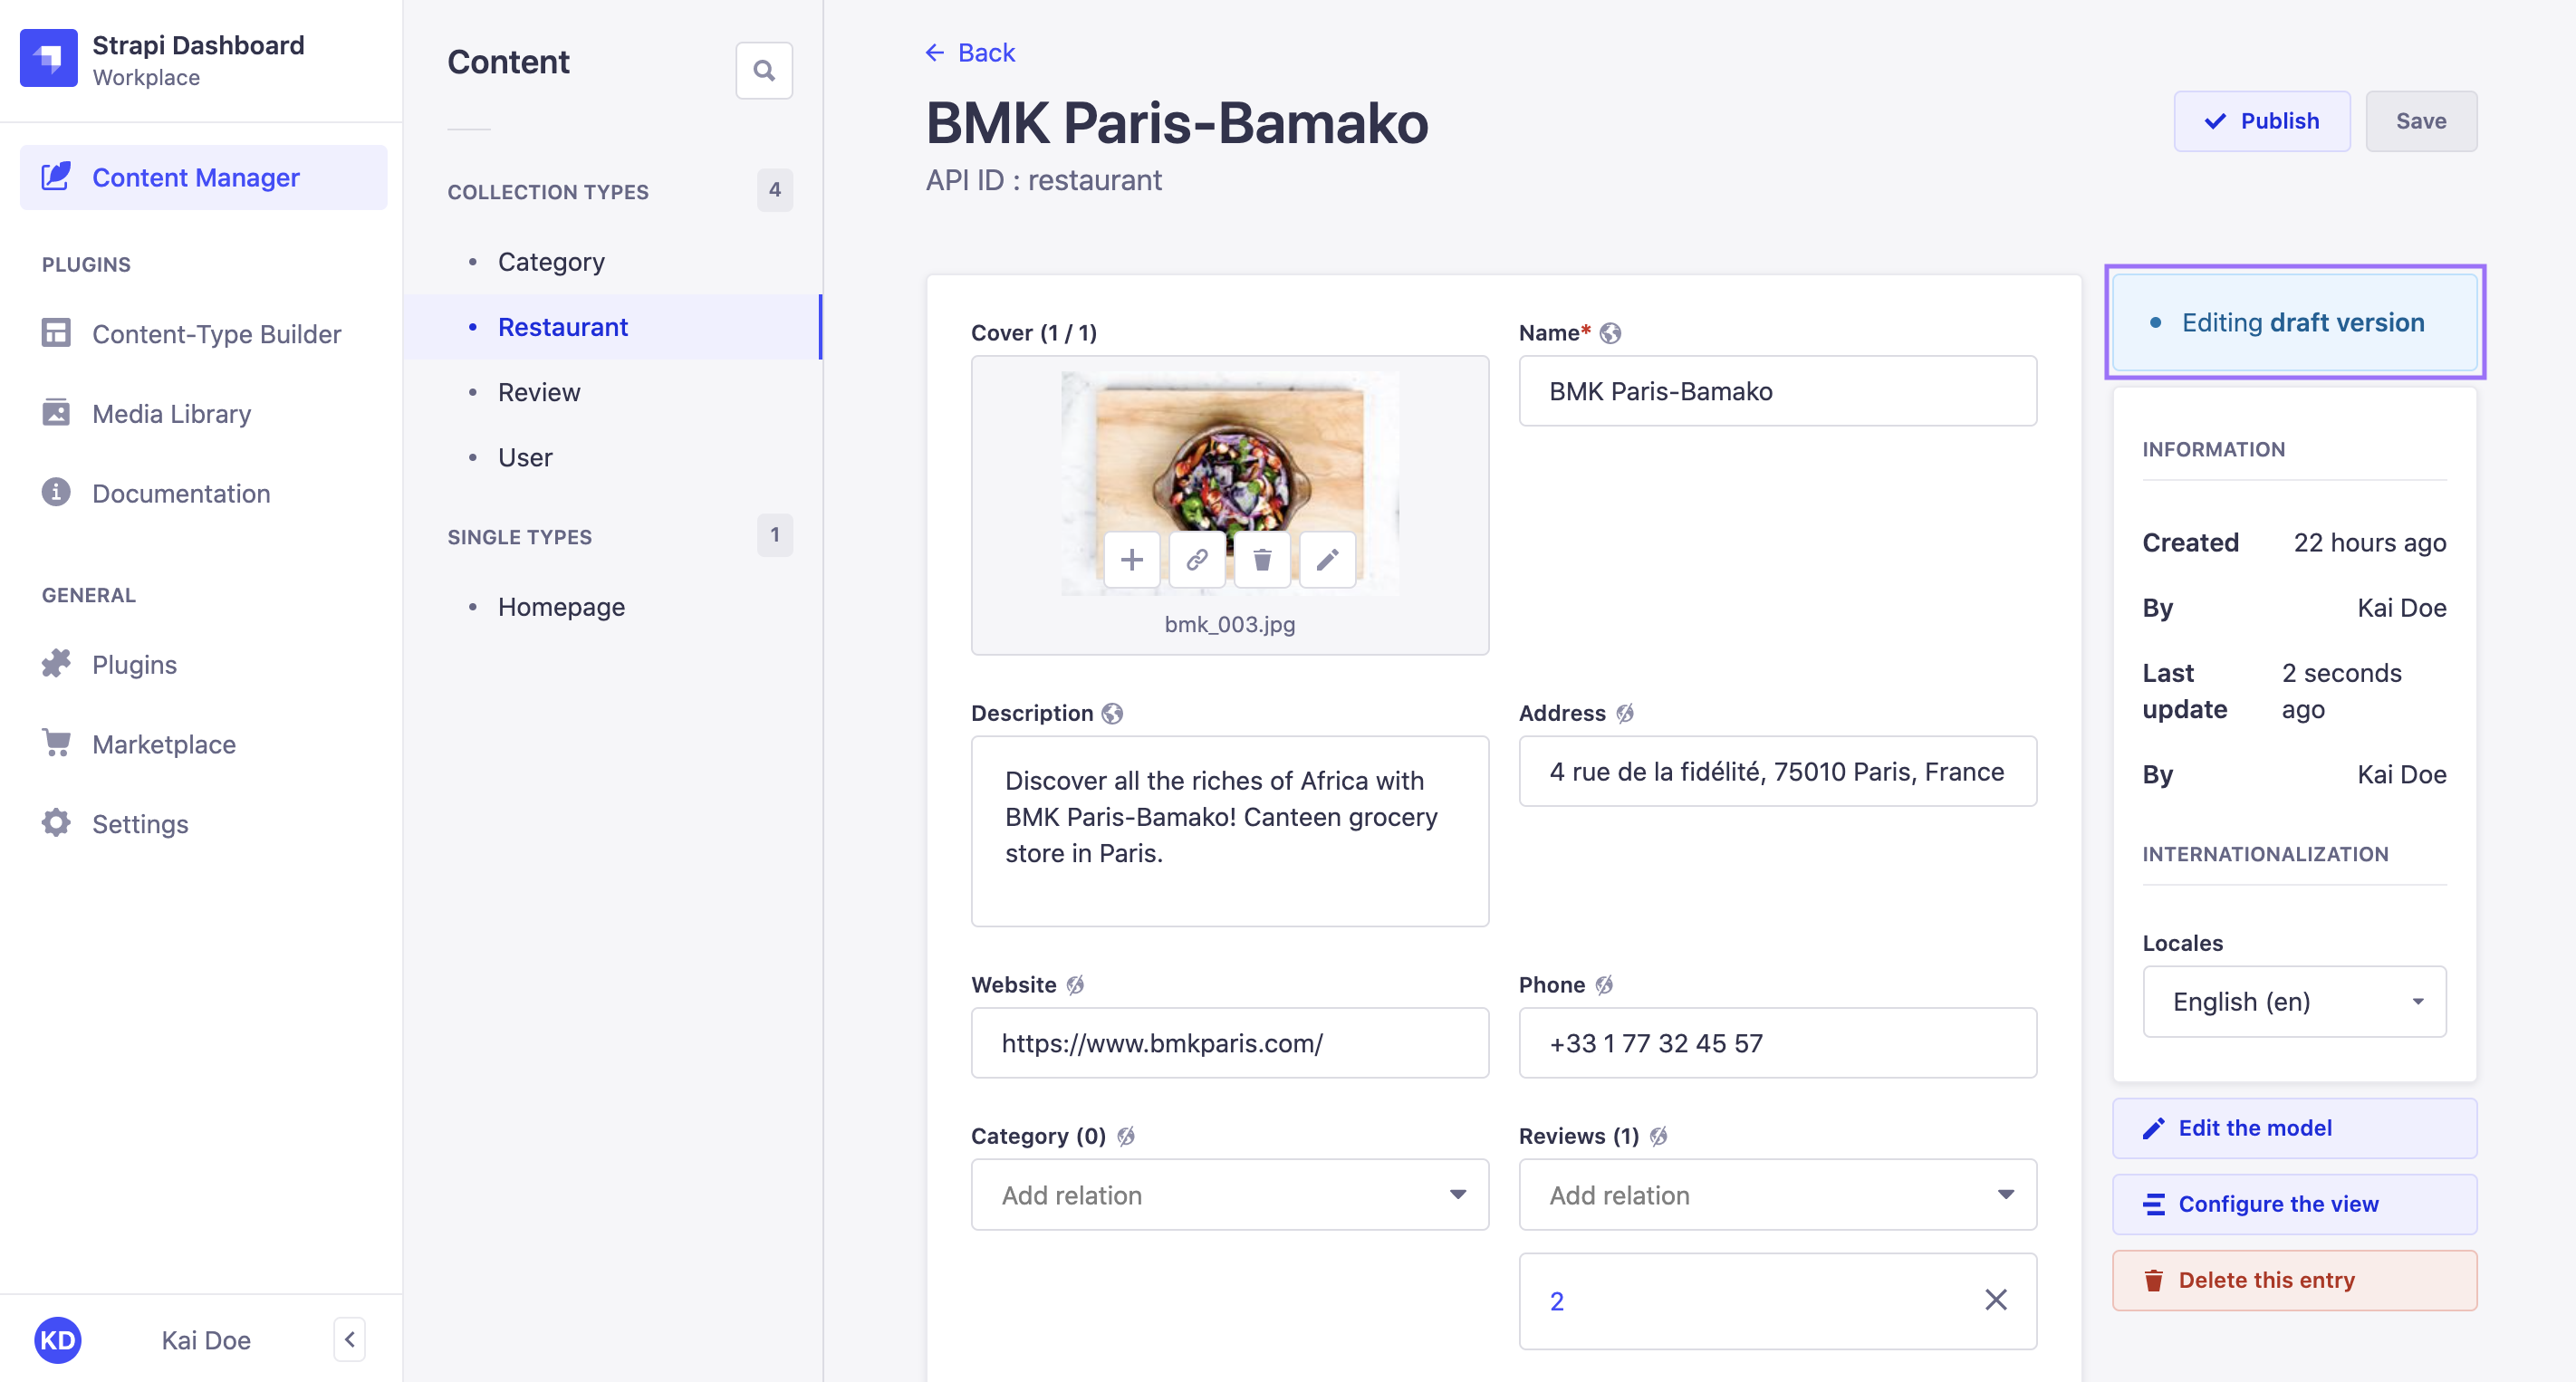The height and width of the screenshot is (1382, 2576).
Task: Open Content-Type Builder in sidebar
Action: click(216, 333)
